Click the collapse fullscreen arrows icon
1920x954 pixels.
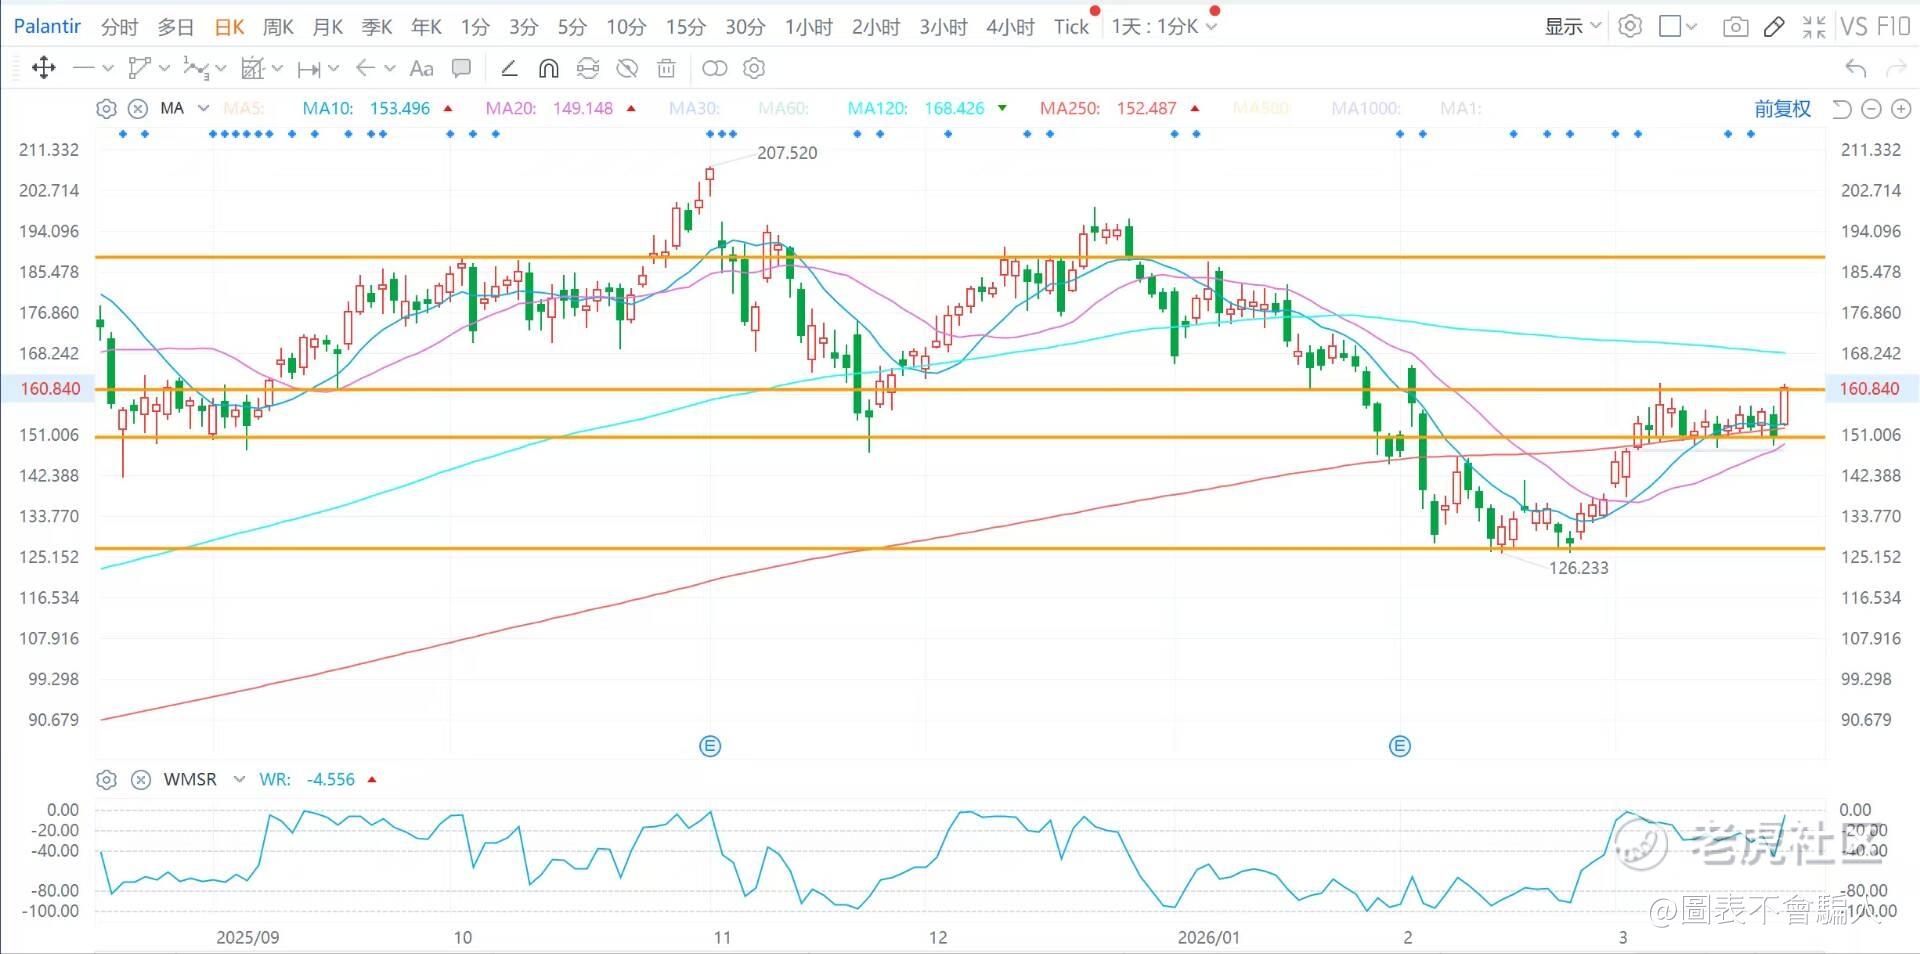[1814, 27]
